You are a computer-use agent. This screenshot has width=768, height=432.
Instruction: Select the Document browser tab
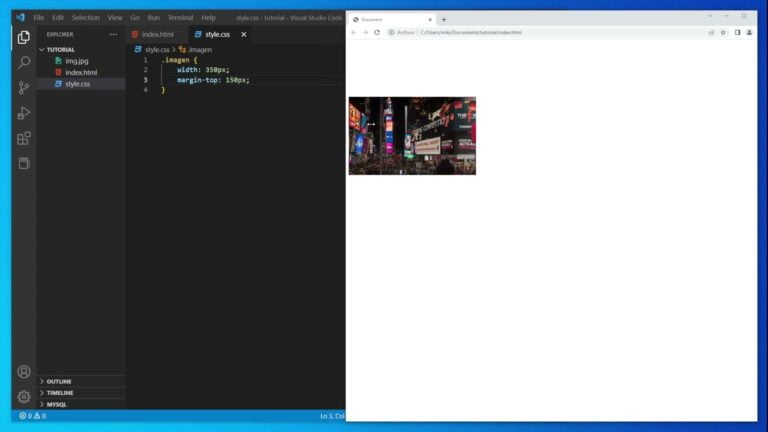[390, 20]
